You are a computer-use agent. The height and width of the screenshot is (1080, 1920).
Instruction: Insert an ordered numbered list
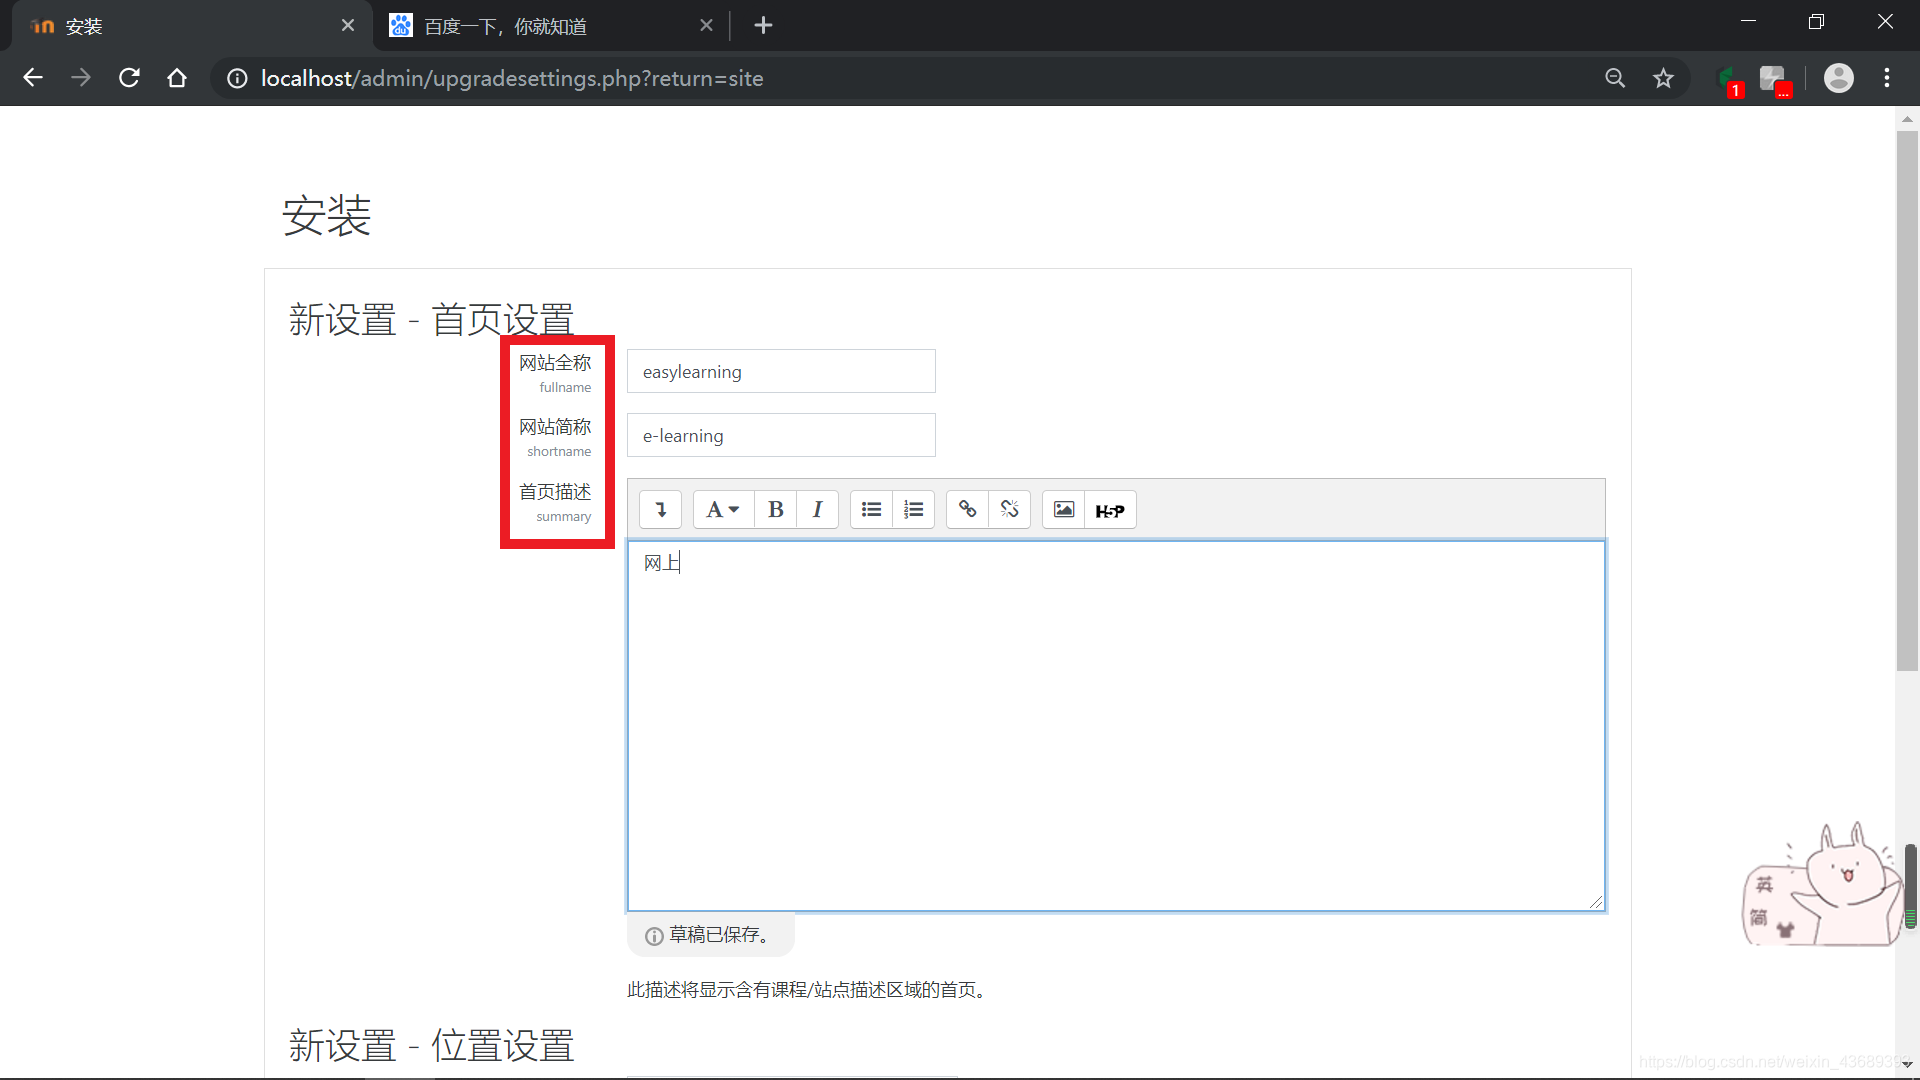click(x=913, y=510)
